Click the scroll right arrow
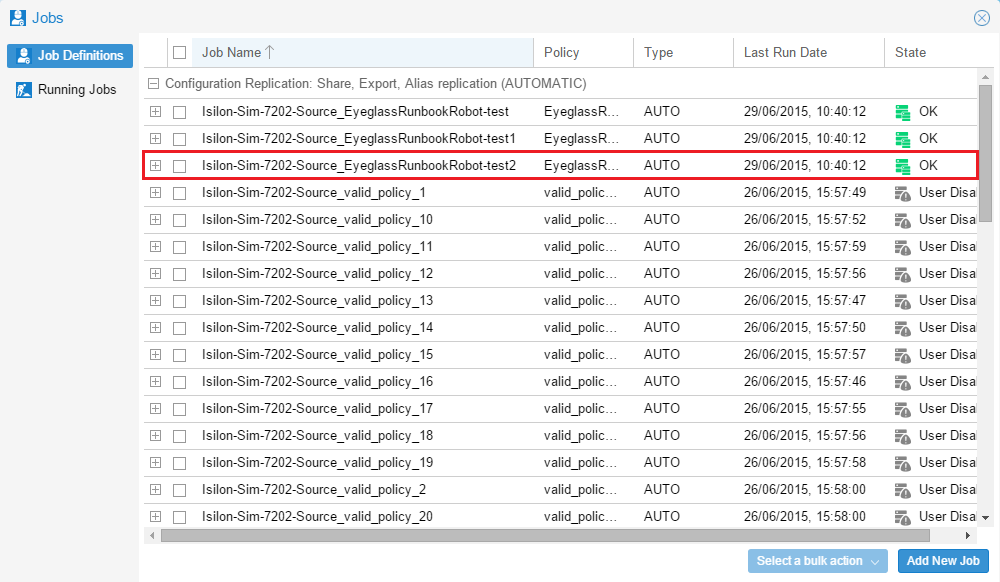 tap(968, 535)
